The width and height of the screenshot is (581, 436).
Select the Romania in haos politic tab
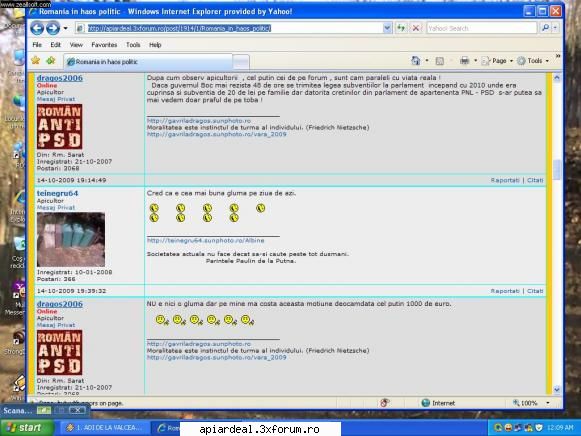coord(148,62)
